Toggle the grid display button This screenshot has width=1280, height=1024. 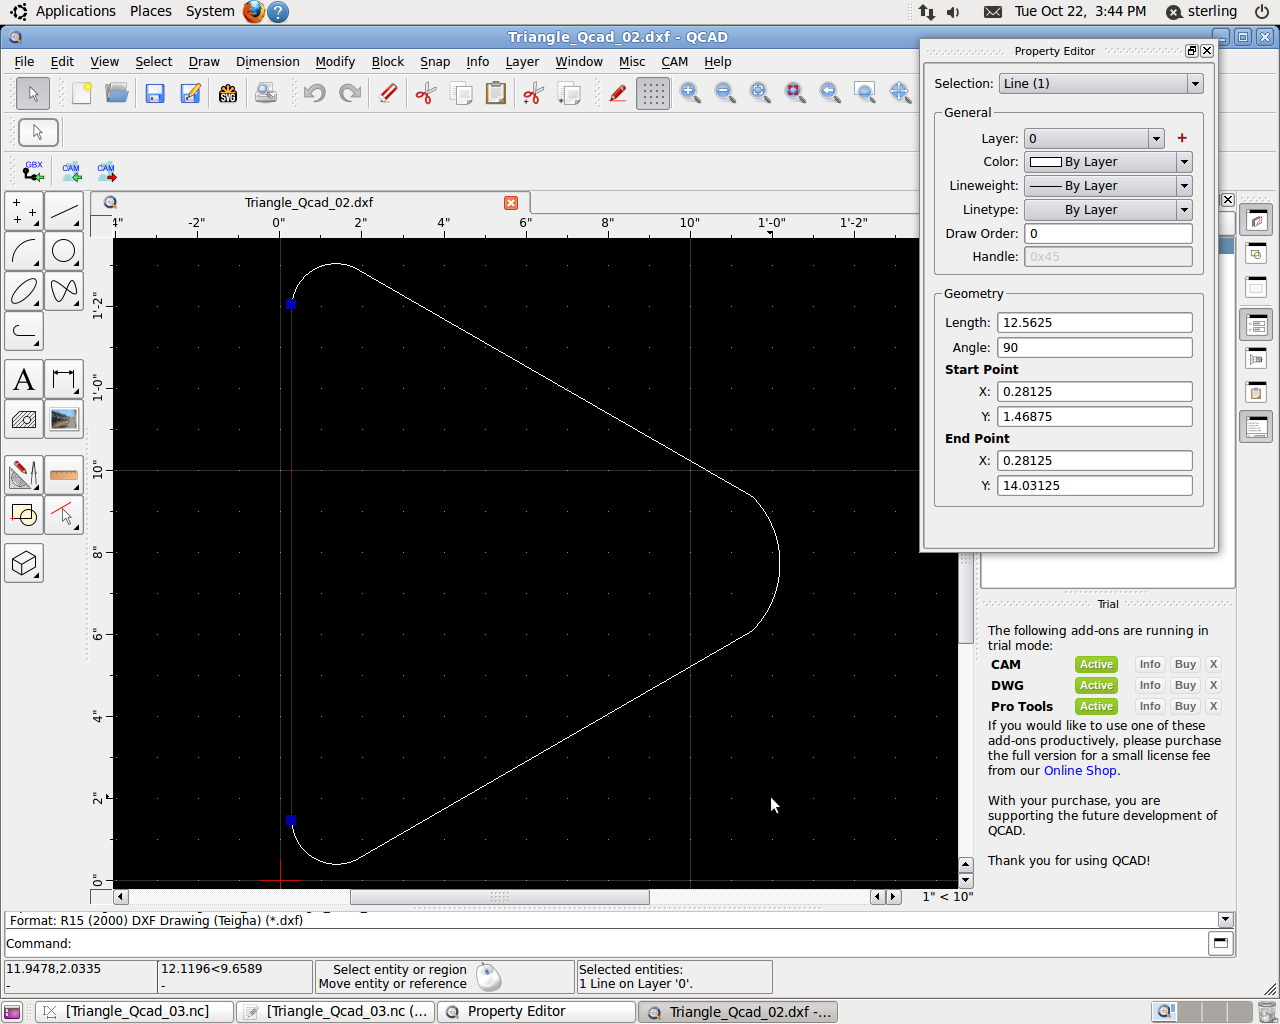tap(653, 93)
